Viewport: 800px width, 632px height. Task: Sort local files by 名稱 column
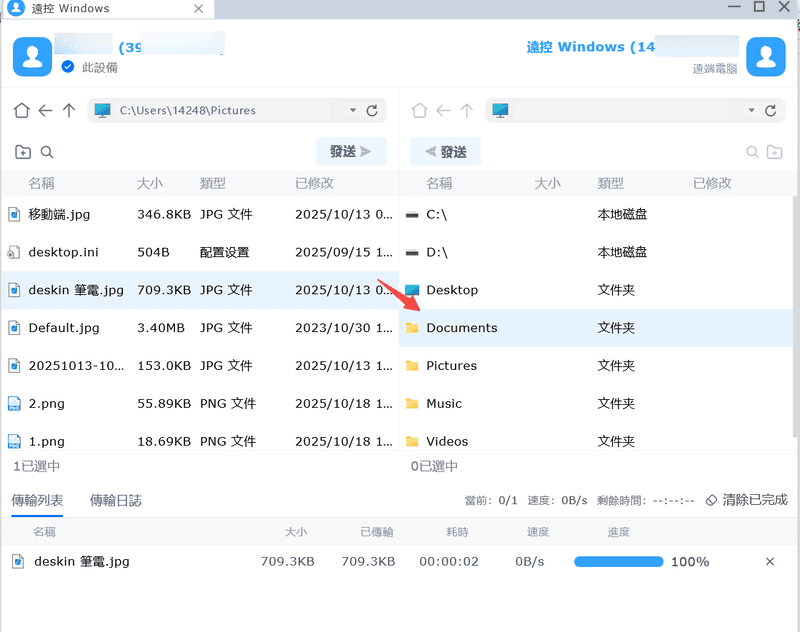click(41, 183)
